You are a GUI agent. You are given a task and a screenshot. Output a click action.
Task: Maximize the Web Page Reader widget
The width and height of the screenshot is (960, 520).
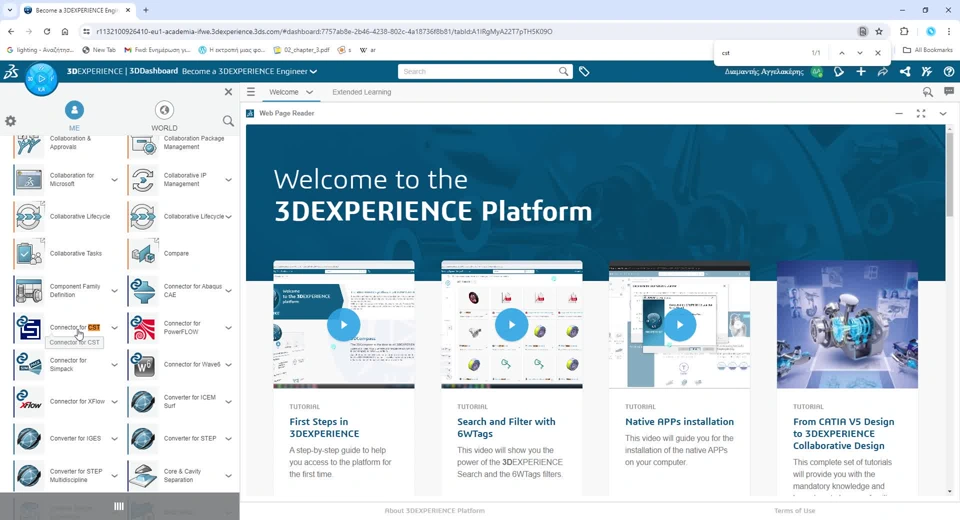921,113
